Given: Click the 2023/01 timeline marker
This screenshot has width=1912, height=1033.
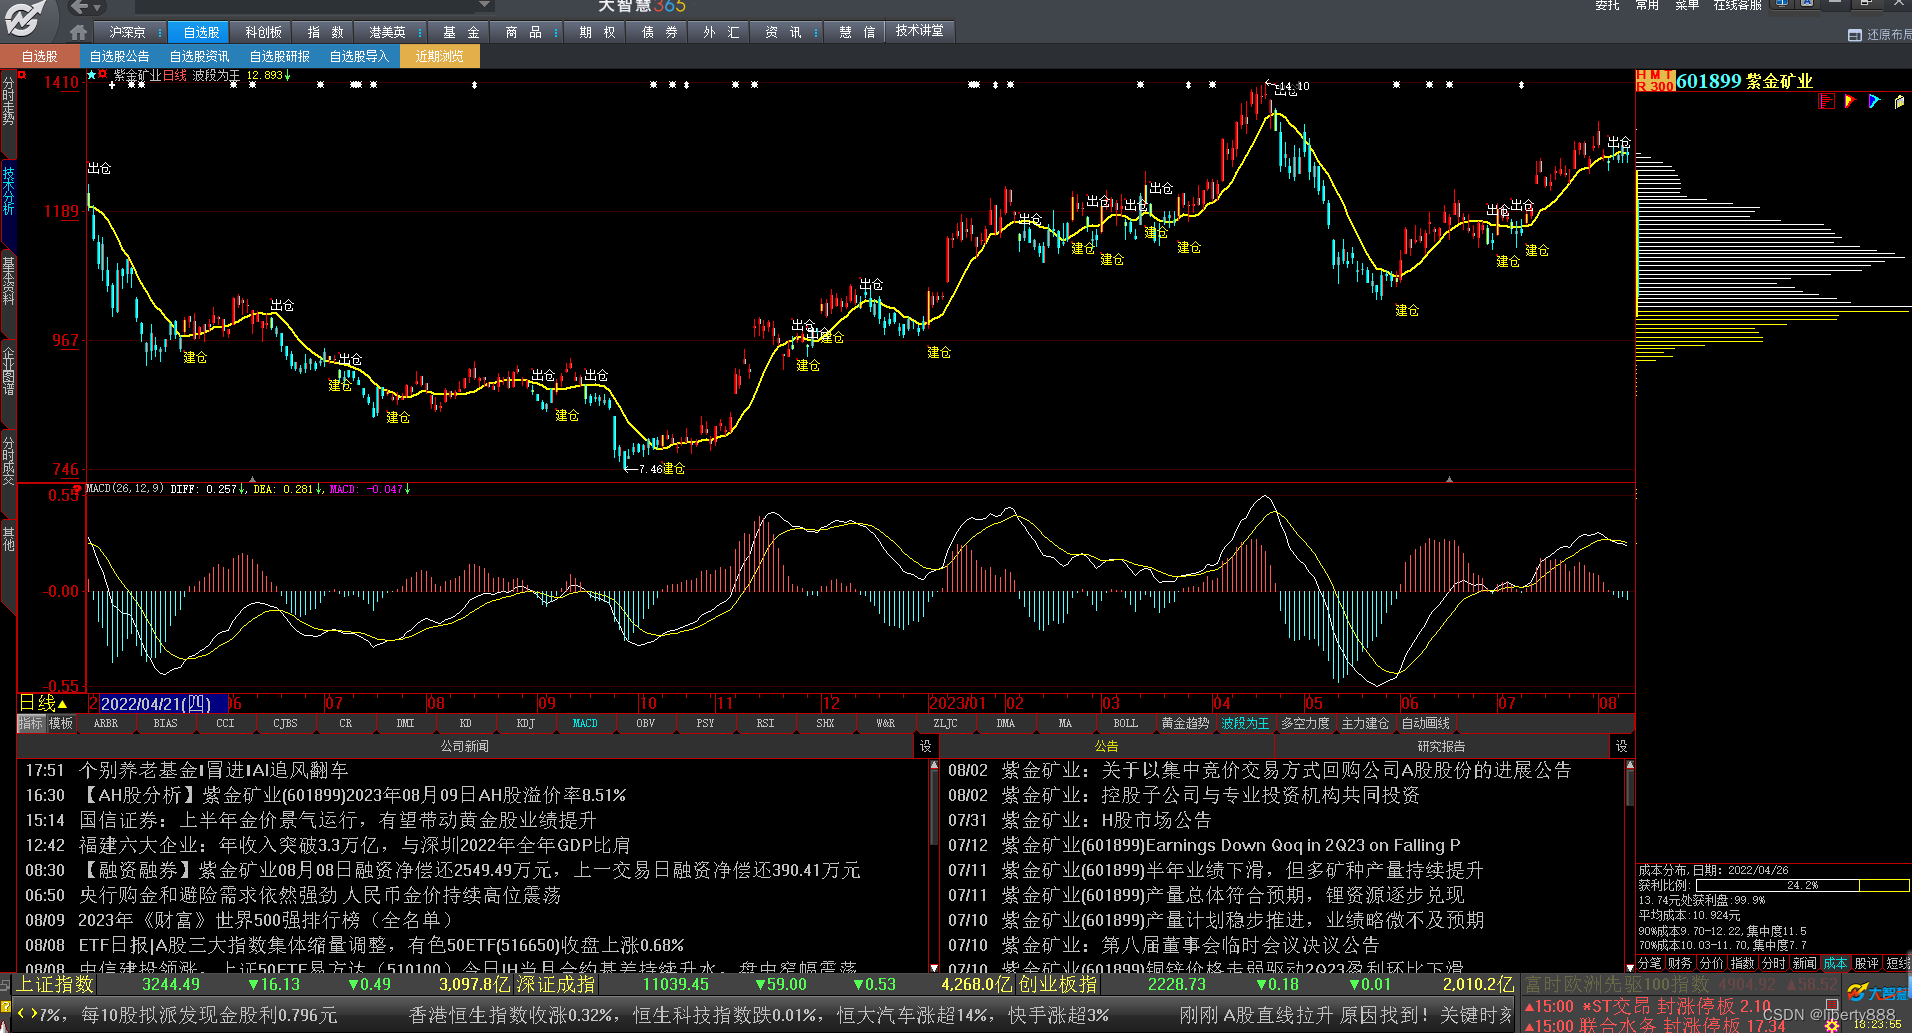Looking at the screenshot, I should click(957, 704).
